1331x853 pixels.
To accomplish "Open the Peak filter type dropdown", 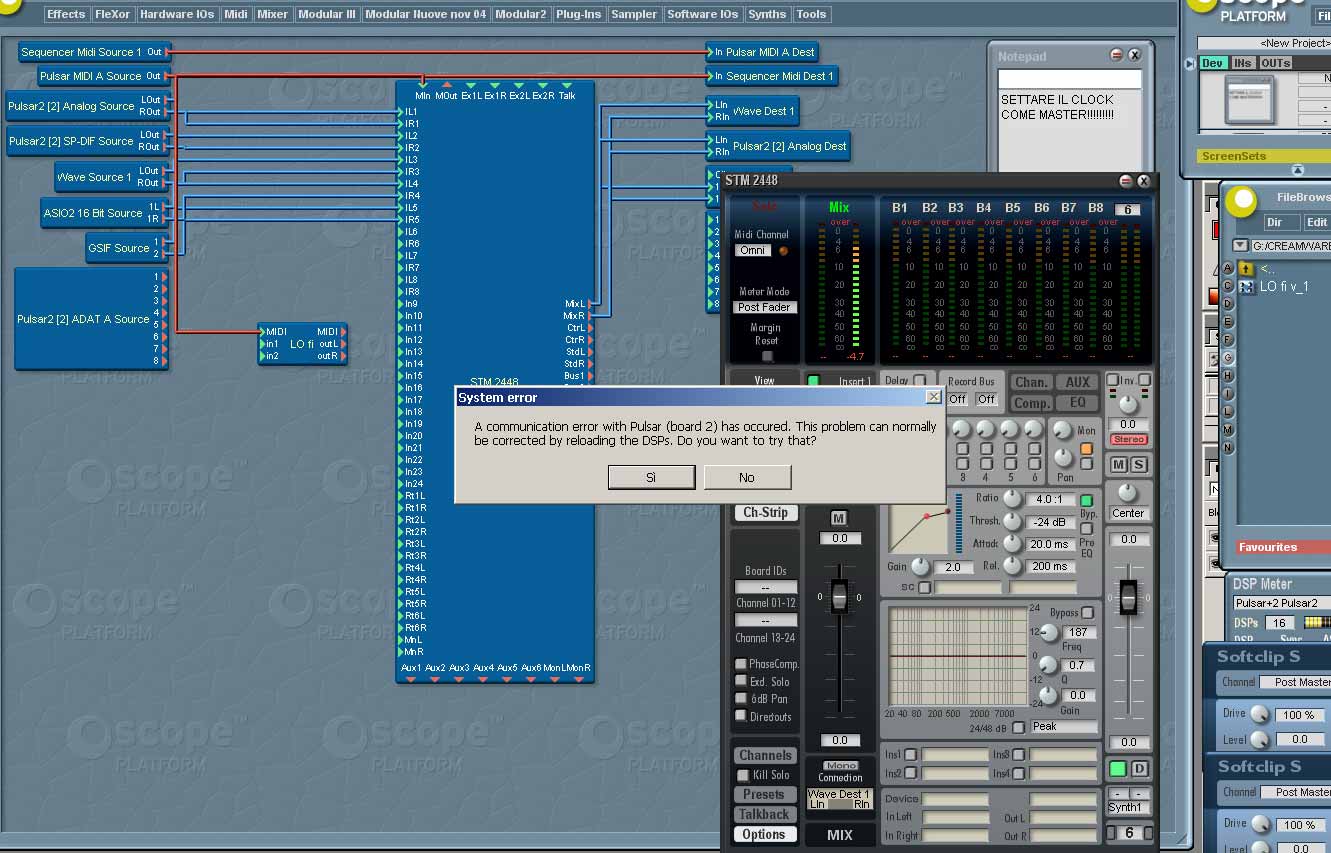I will (1064, 727).
